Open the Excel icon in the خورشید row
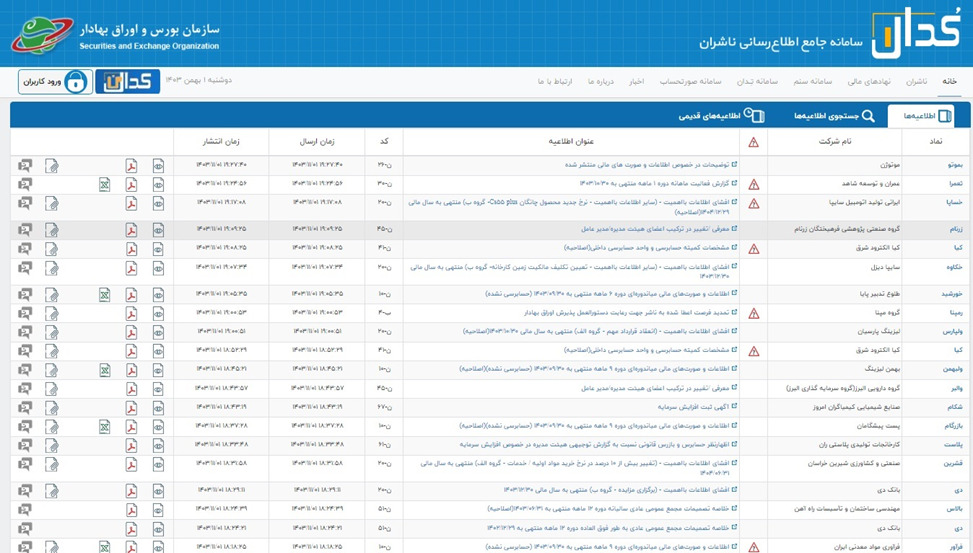The width and height of the screenshot is (973, 553). (x=104, y=294)
